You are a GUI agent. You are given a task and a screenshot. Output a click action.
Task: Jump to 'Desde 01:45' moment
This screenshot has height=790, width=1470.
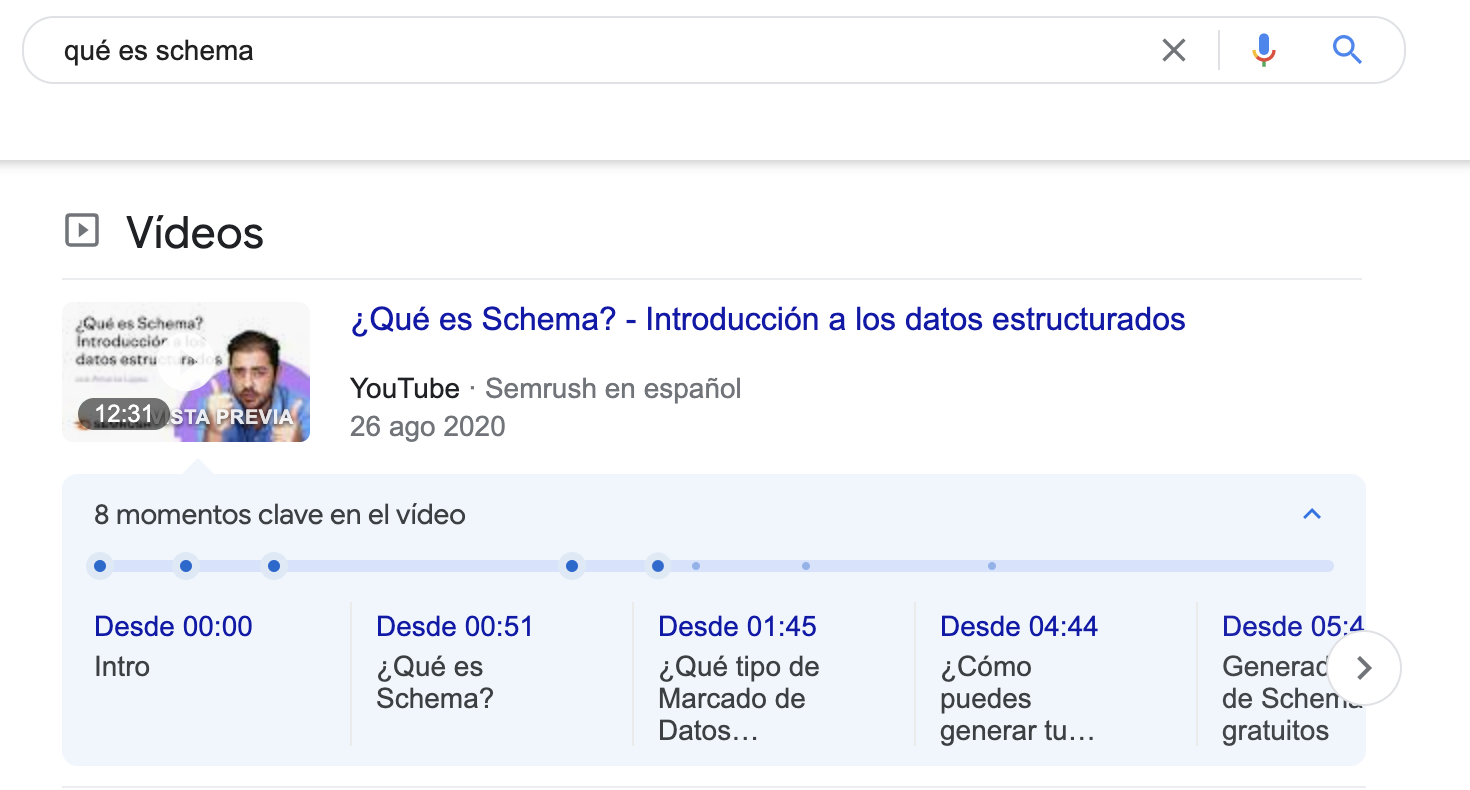(737, 627)
